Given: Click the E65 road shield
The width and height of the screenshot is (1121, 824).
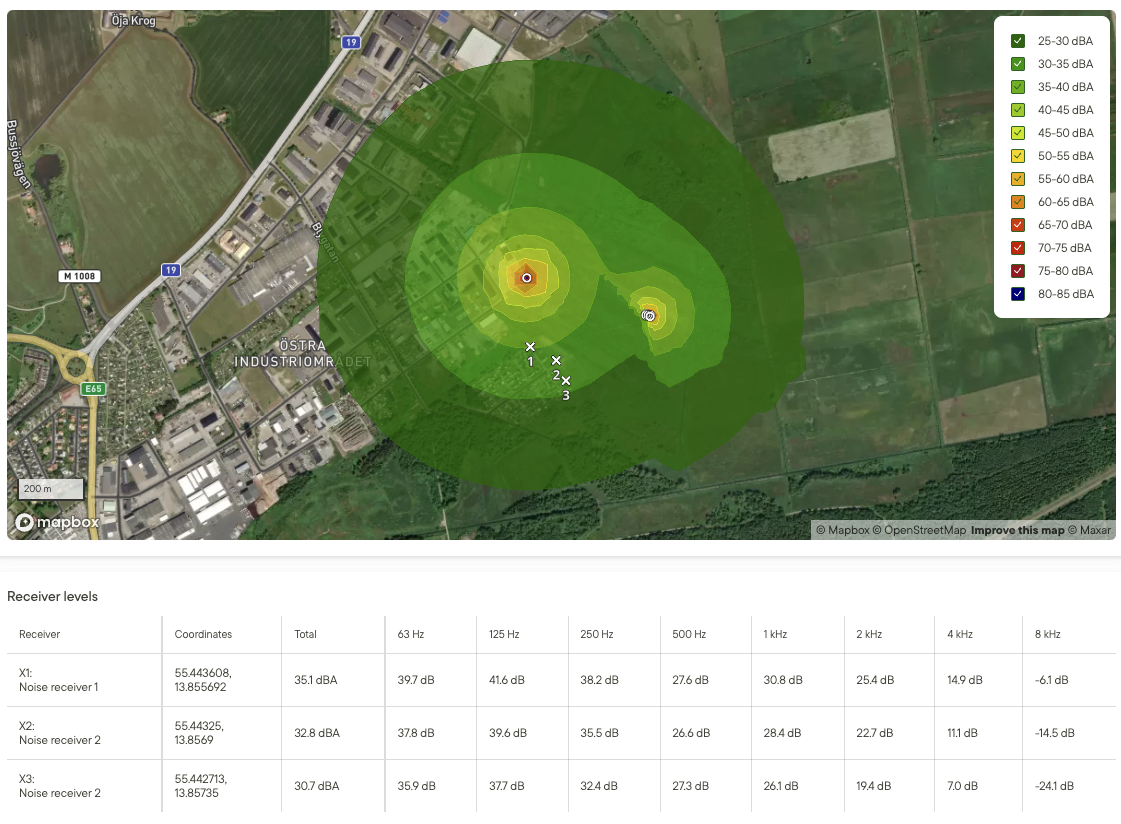Looking at the screenshot, I should pos(94,389).
